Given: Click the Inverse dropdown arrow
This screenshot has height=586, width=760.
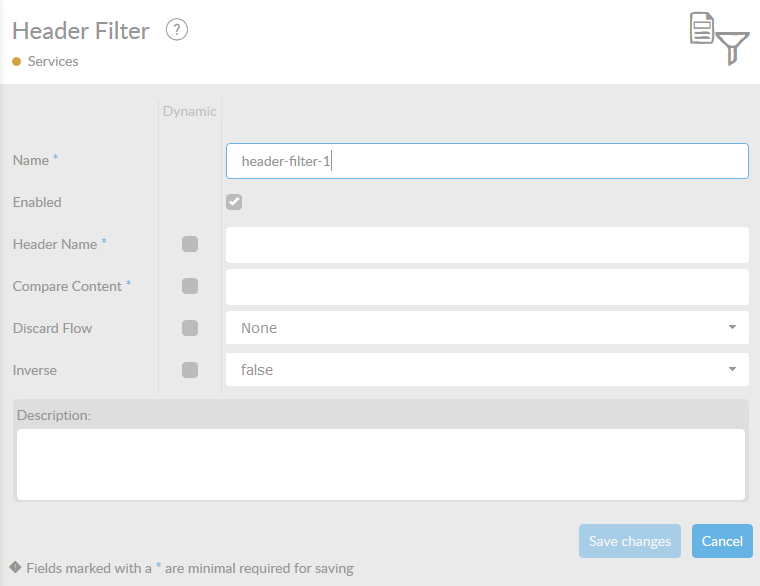Looking at the screenshot, I should tap(732, 369).
